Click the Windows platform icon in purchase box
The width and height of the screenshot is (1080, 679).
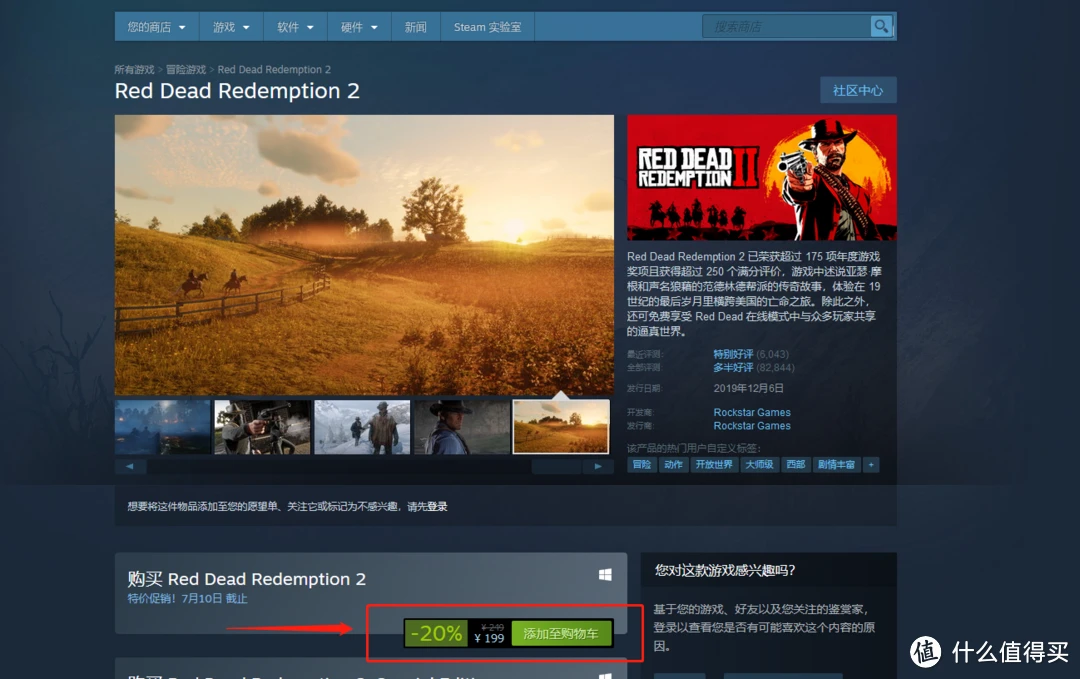coord(605,574)
